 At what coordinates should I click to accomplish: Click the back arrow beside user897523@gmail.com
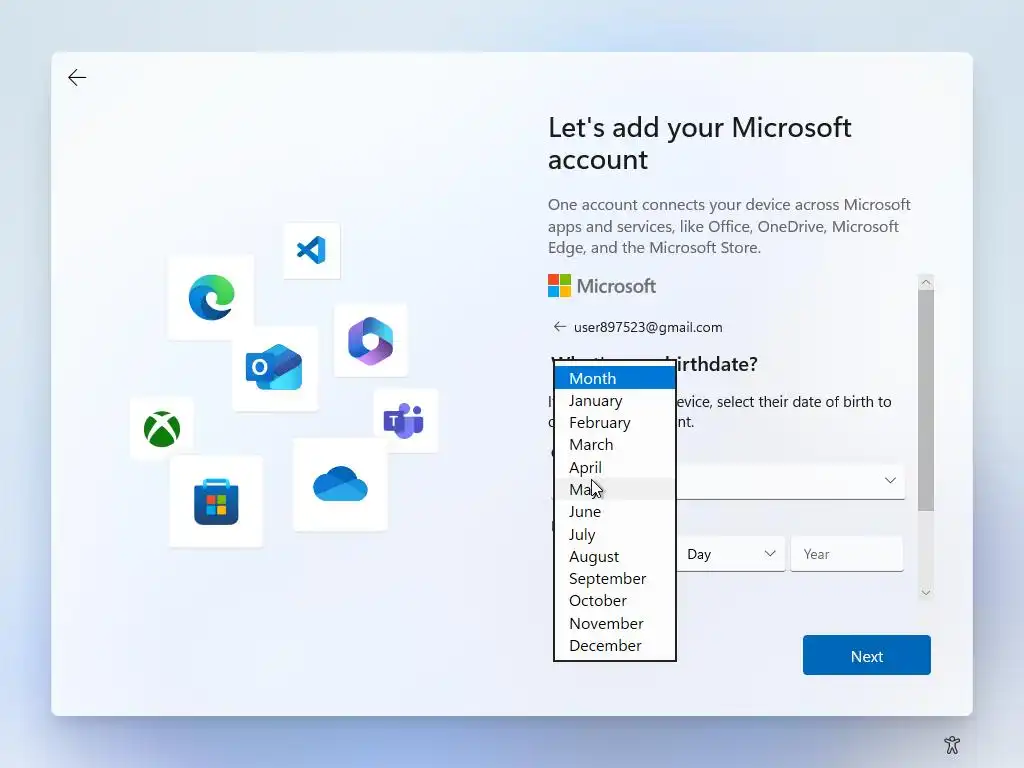[559, 327]
